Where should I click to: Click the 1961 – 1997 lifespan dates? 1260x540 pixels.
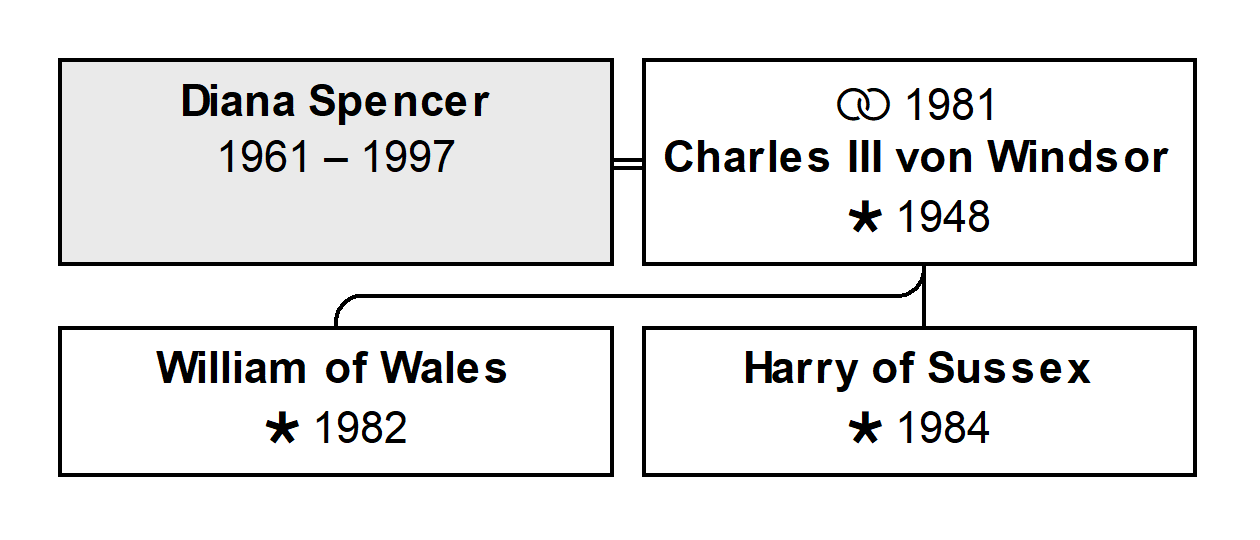click(336, 158)
